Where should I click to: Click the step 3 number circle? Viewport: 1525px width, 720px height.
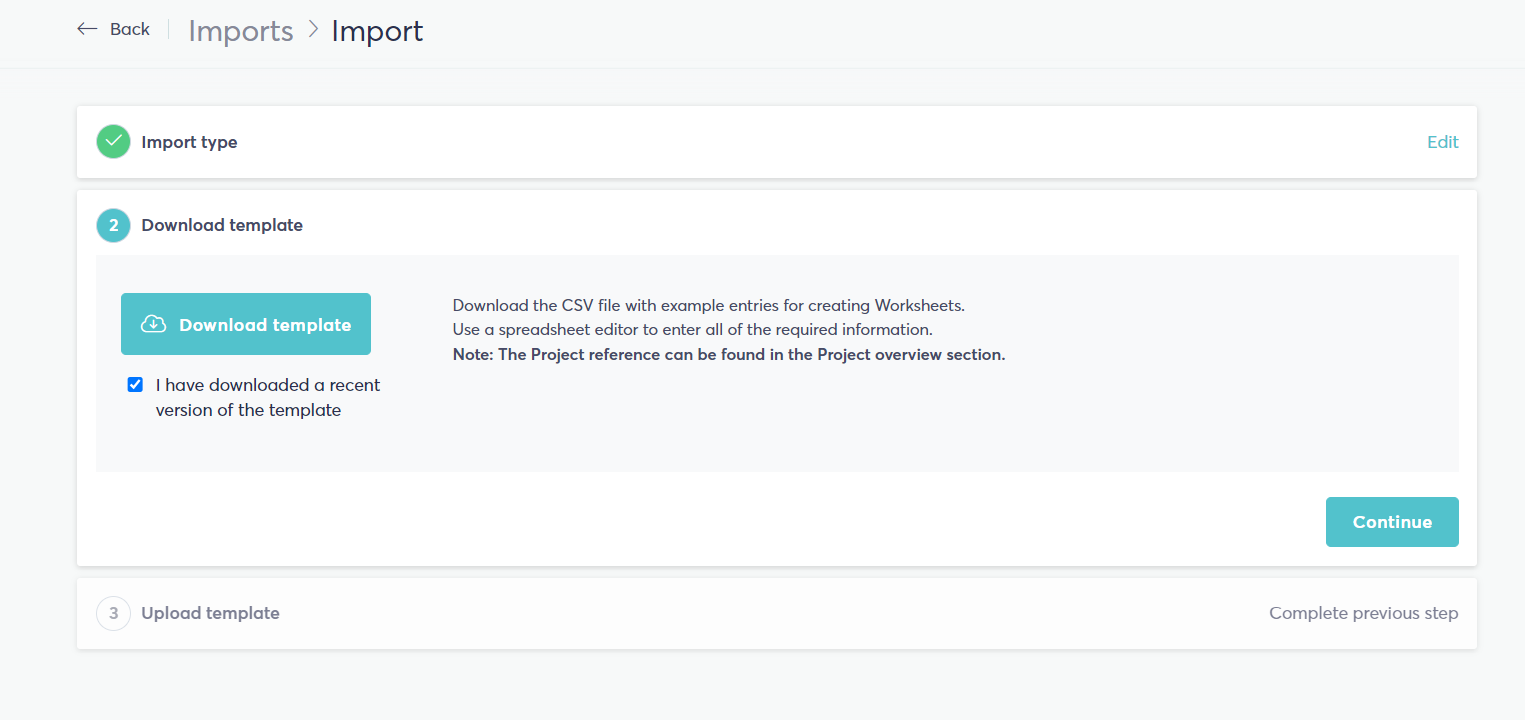[x=113, y=613]
